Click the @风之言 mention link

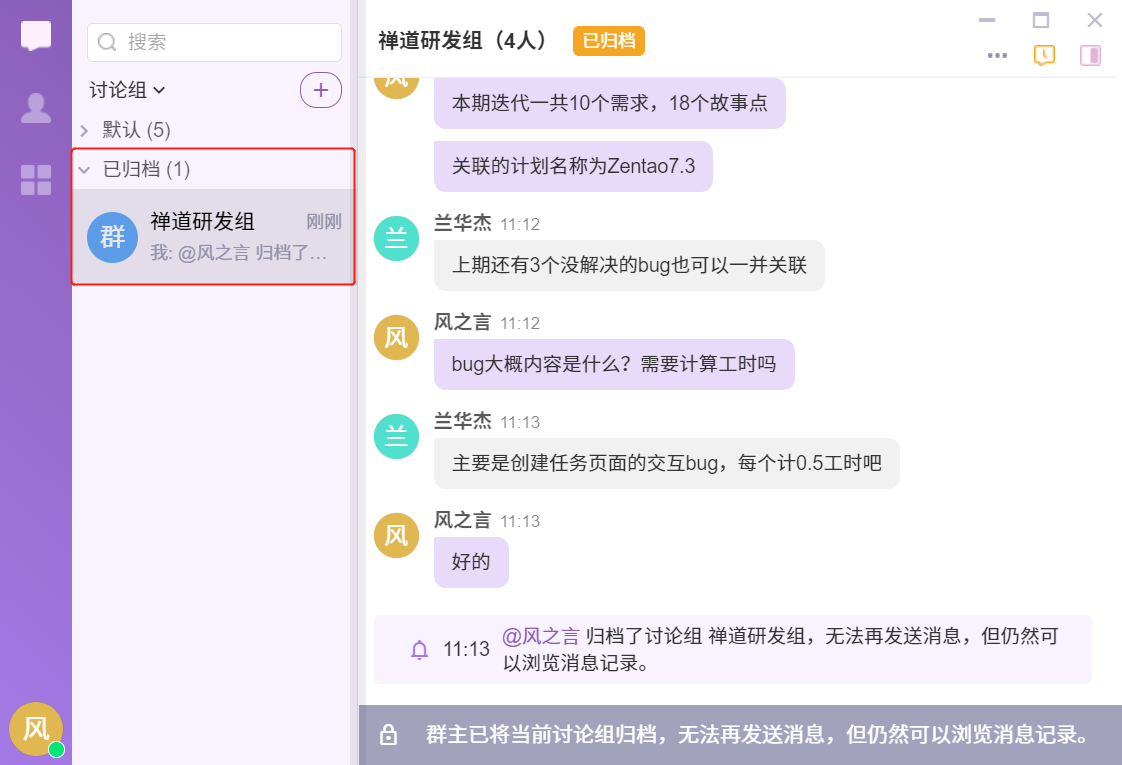(540, 636)
